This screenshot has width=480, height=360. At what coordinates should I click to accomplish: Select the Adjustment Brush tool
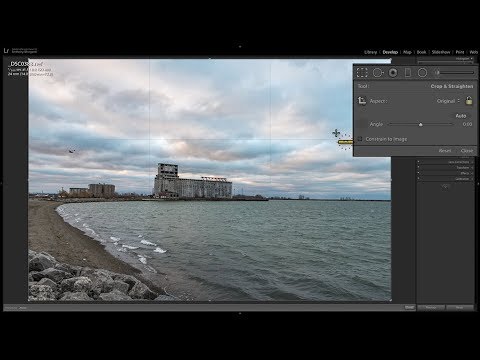[x=437, y=72]
